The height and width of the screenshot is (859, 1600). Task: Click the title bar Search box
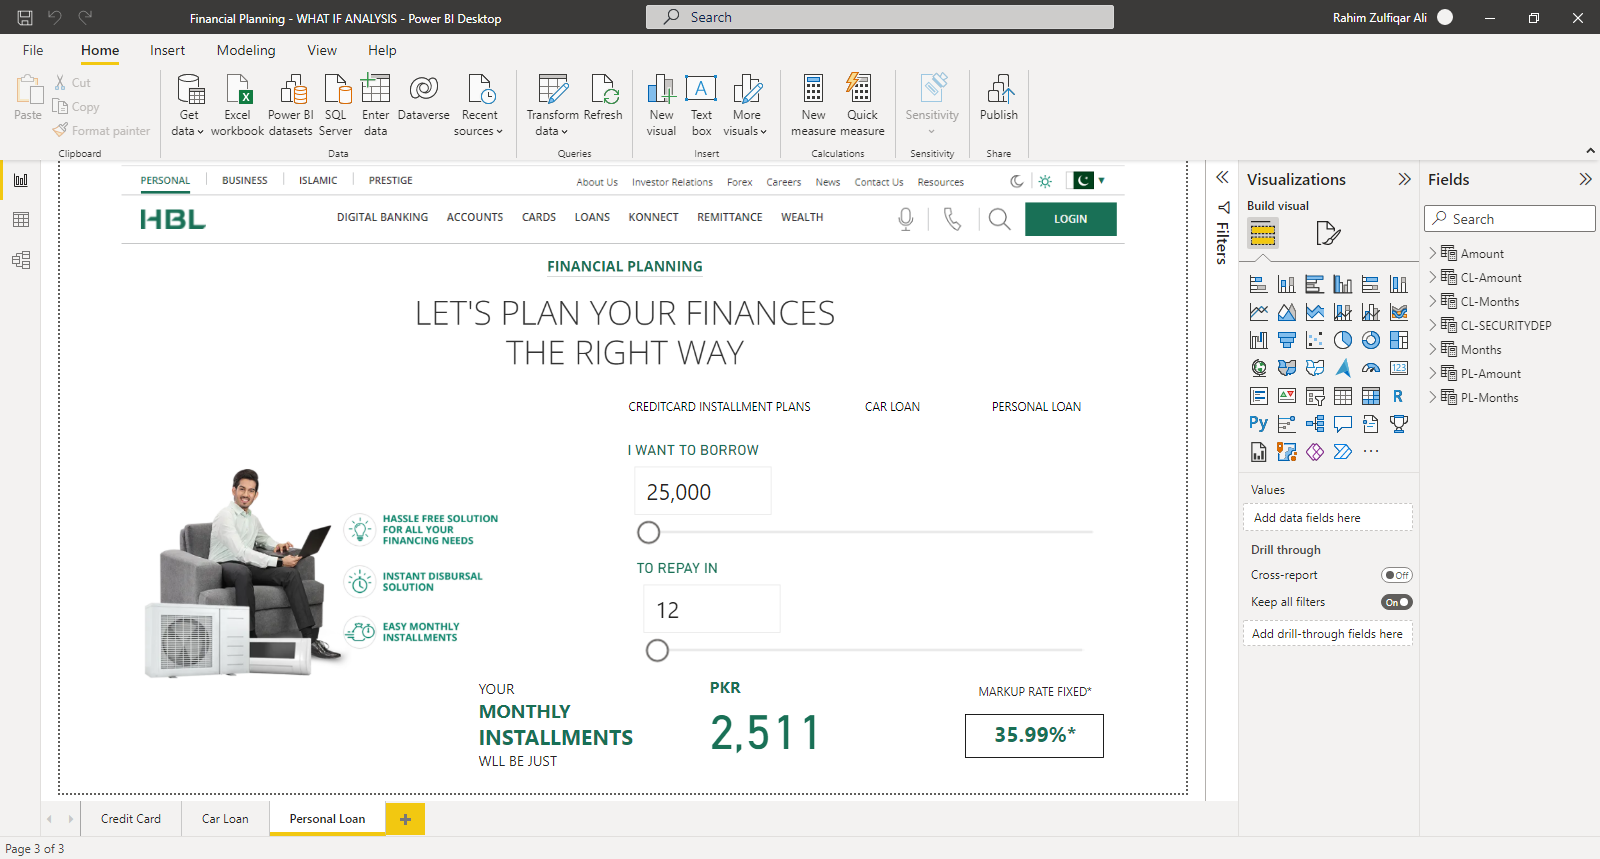coord(880,17)
